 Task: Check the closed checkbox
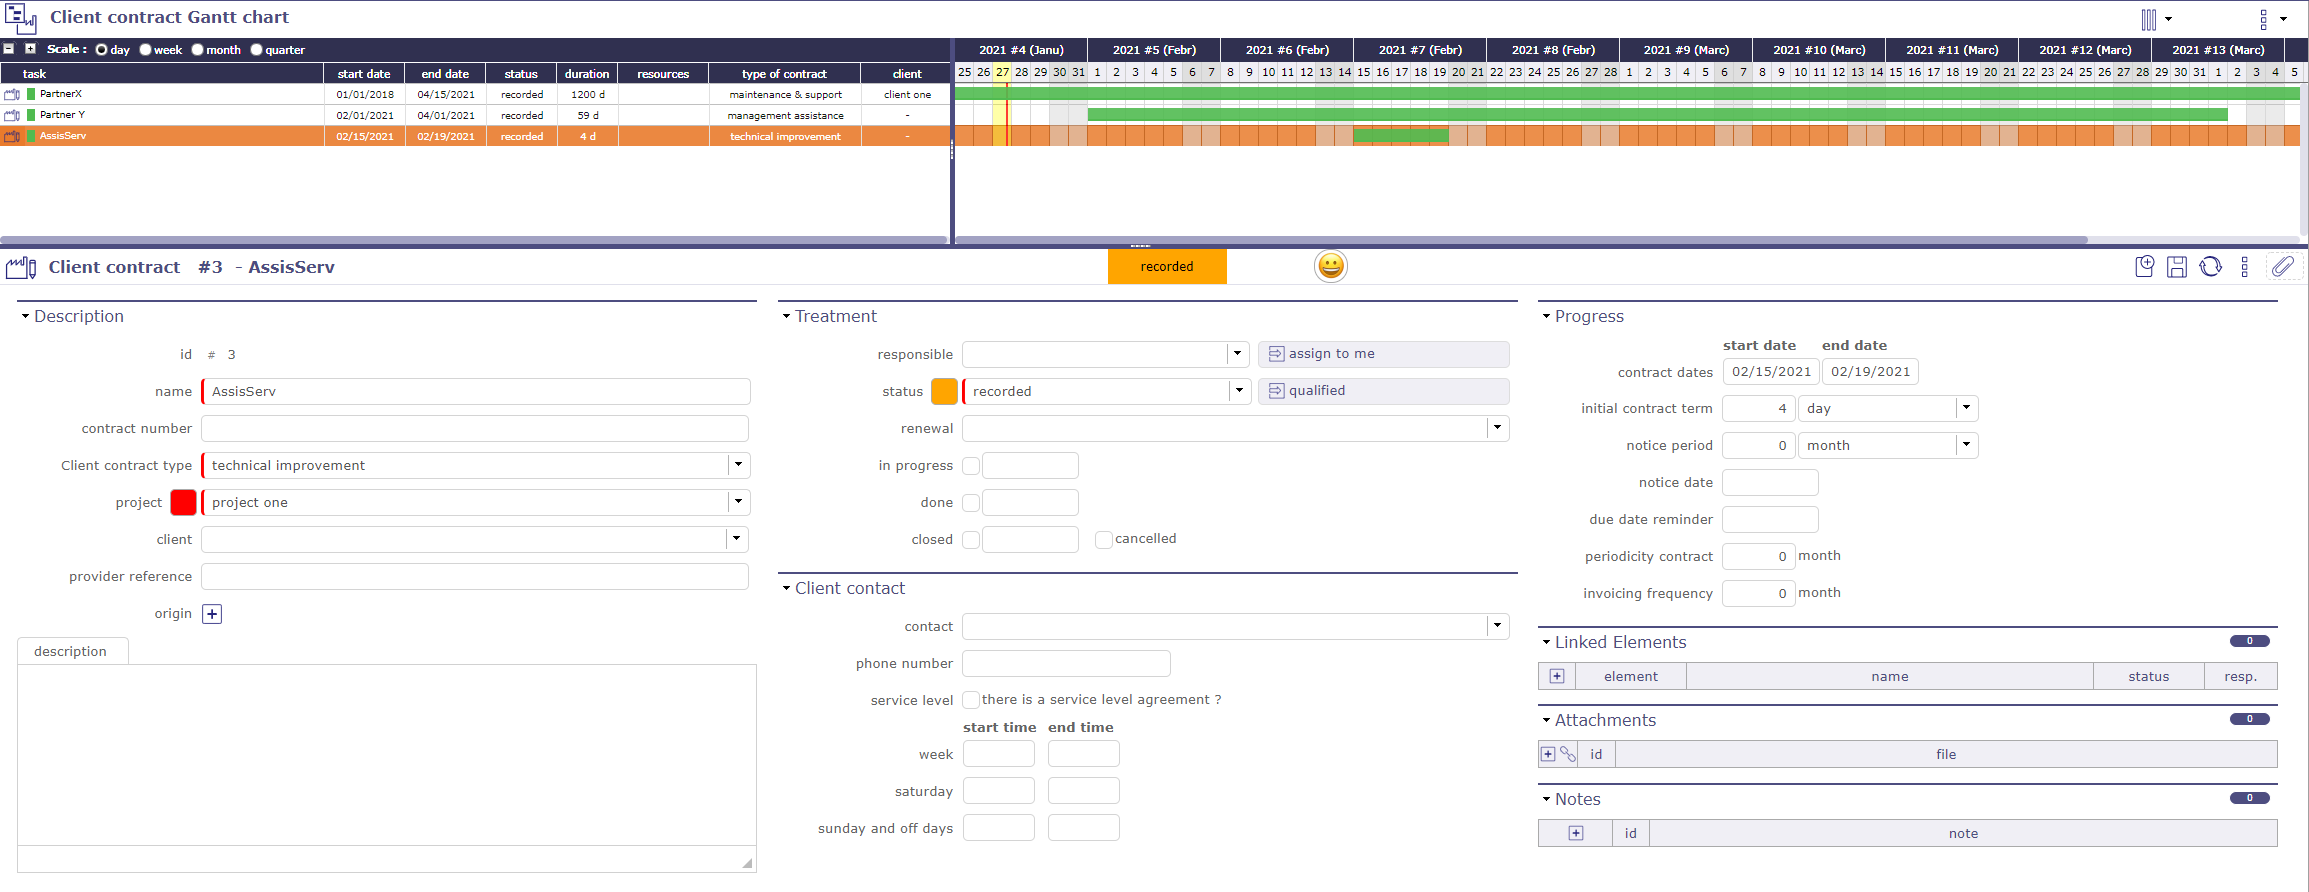click(971, 540)
